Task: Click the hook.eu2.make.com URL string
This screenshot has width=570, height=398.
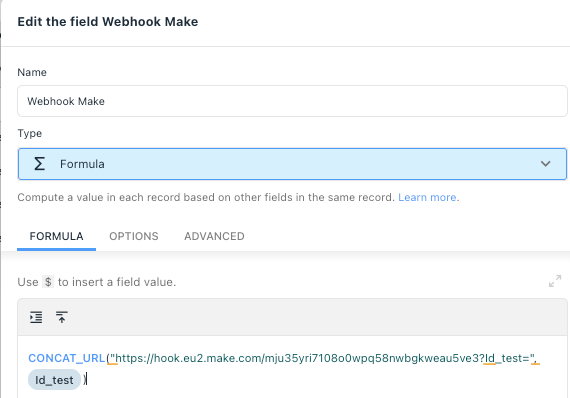Action: click(323, 358)
